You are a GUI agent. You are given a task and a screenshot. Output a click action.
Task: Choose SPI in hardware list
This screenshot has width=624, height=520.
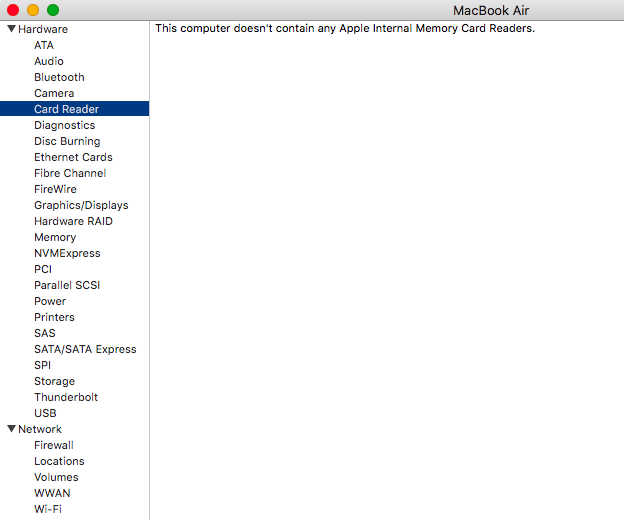point(43,365)
